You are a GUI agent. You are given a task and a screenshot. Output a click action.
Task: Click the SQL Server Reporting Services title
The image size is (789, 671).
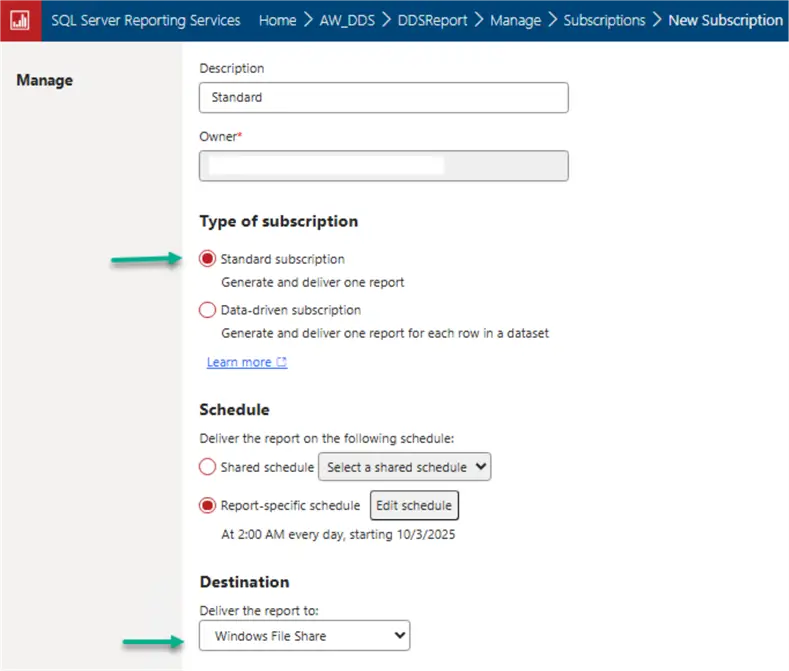146,20
